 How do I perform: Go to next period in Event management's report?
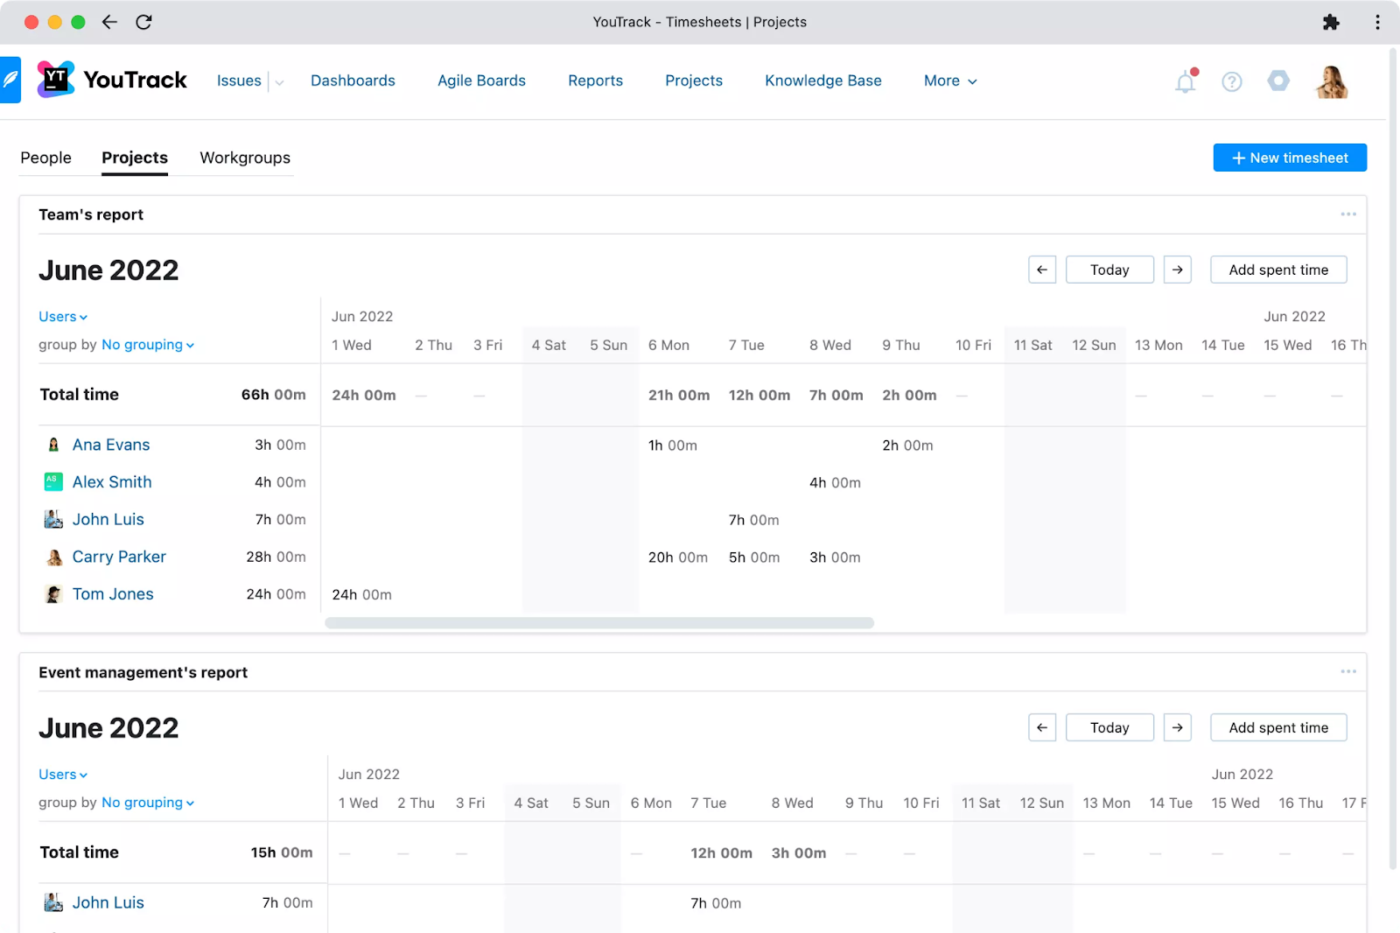tap(1177, 728)
